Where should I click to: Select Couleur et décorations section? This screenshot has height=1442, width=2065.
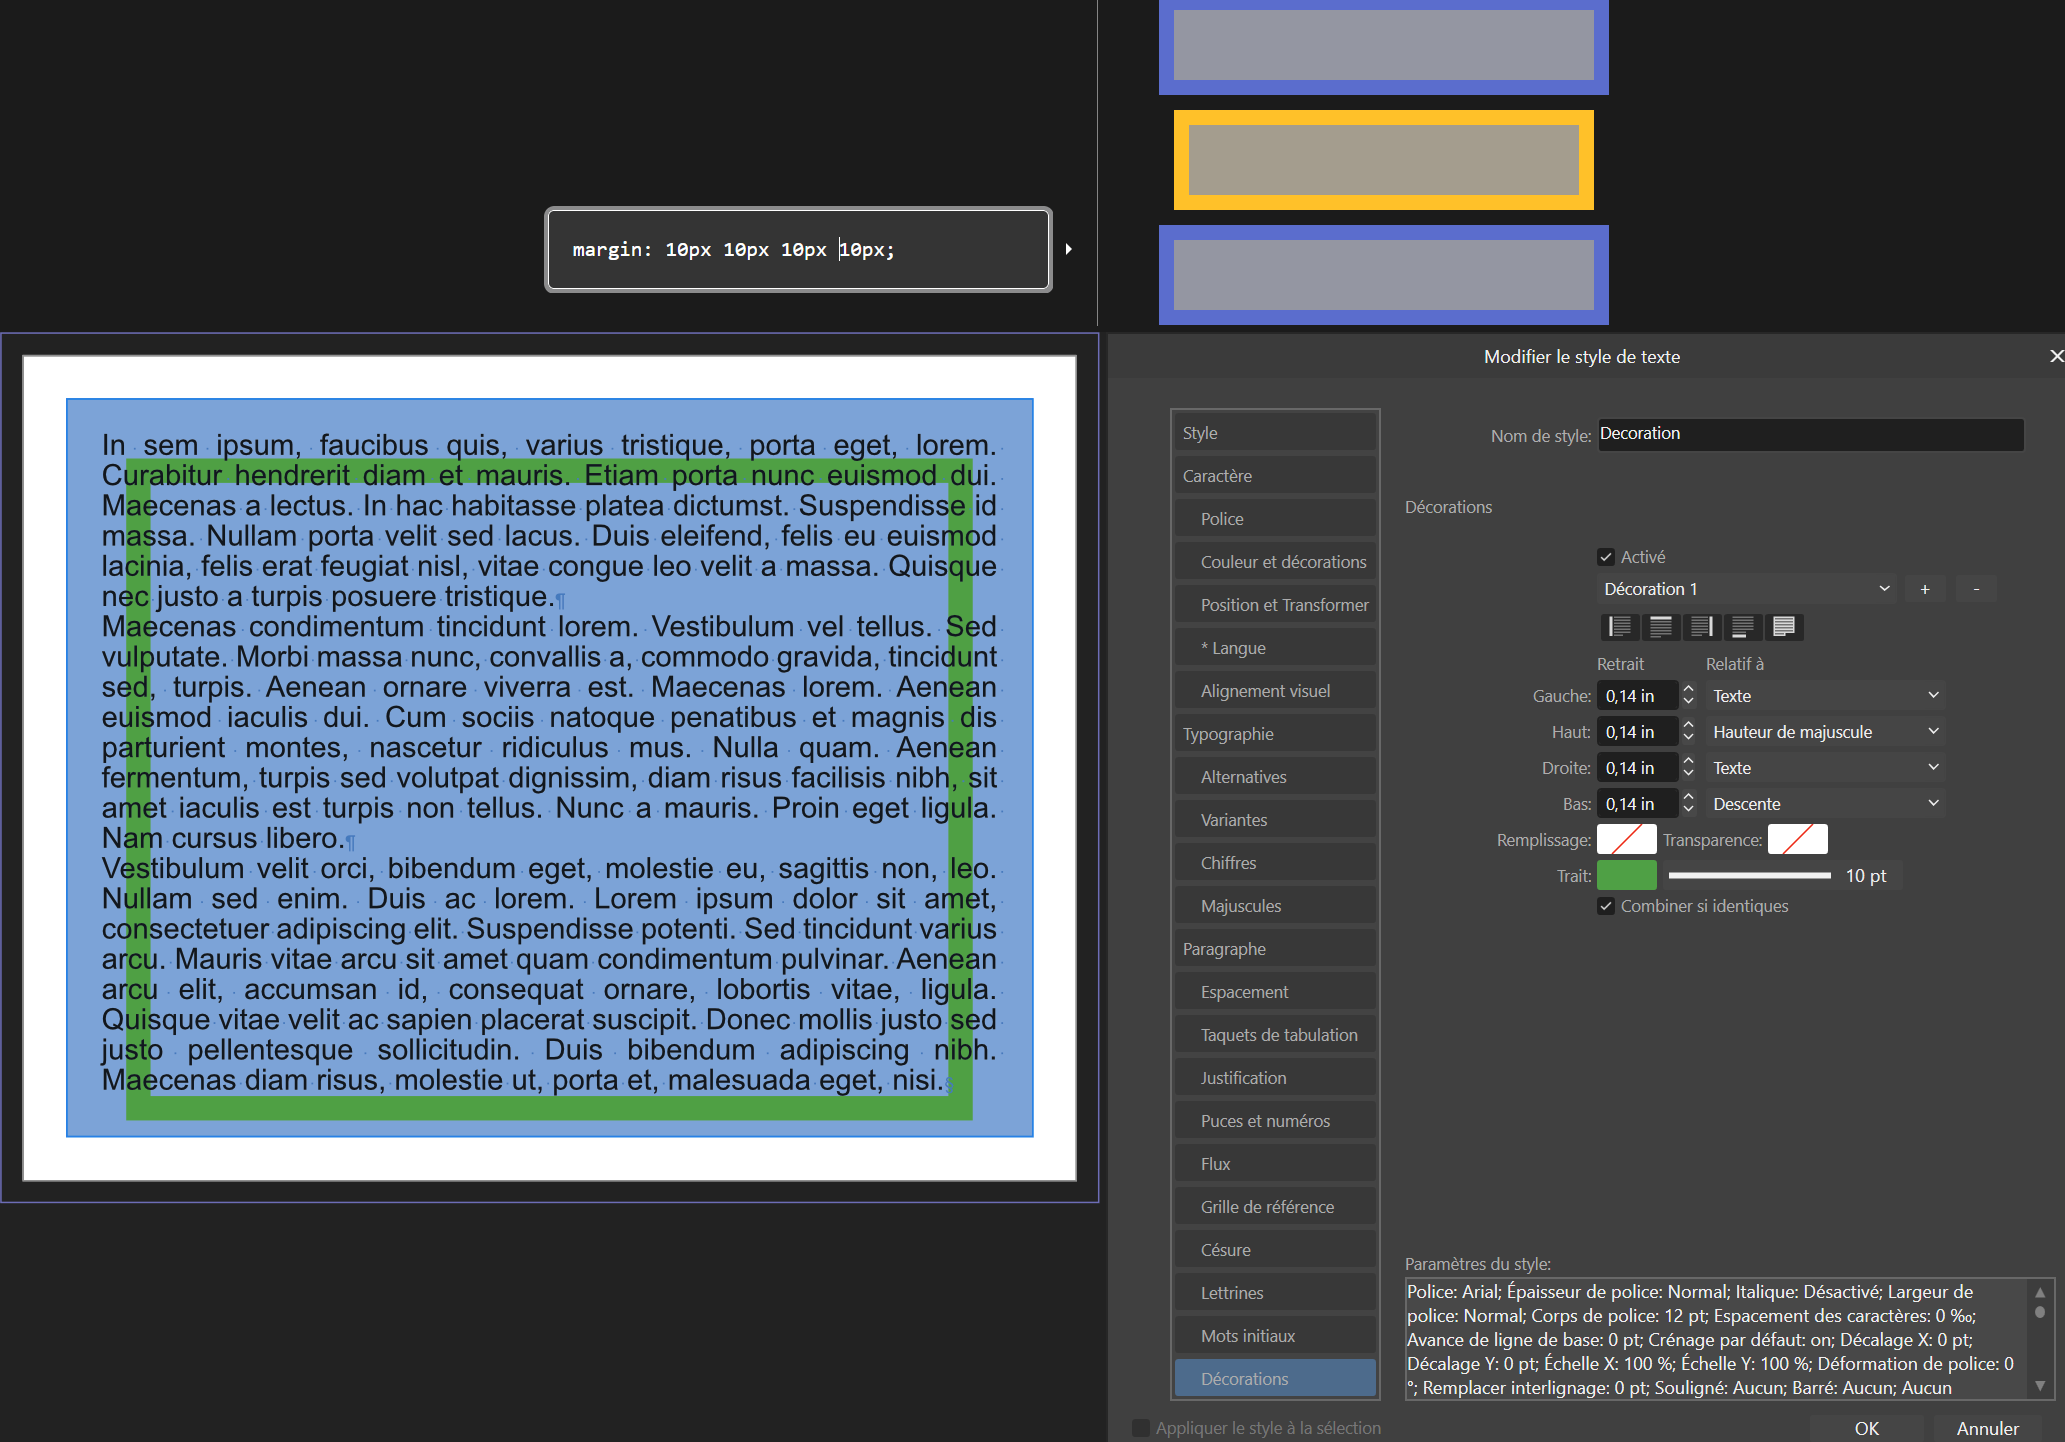tap(1275, 562)
